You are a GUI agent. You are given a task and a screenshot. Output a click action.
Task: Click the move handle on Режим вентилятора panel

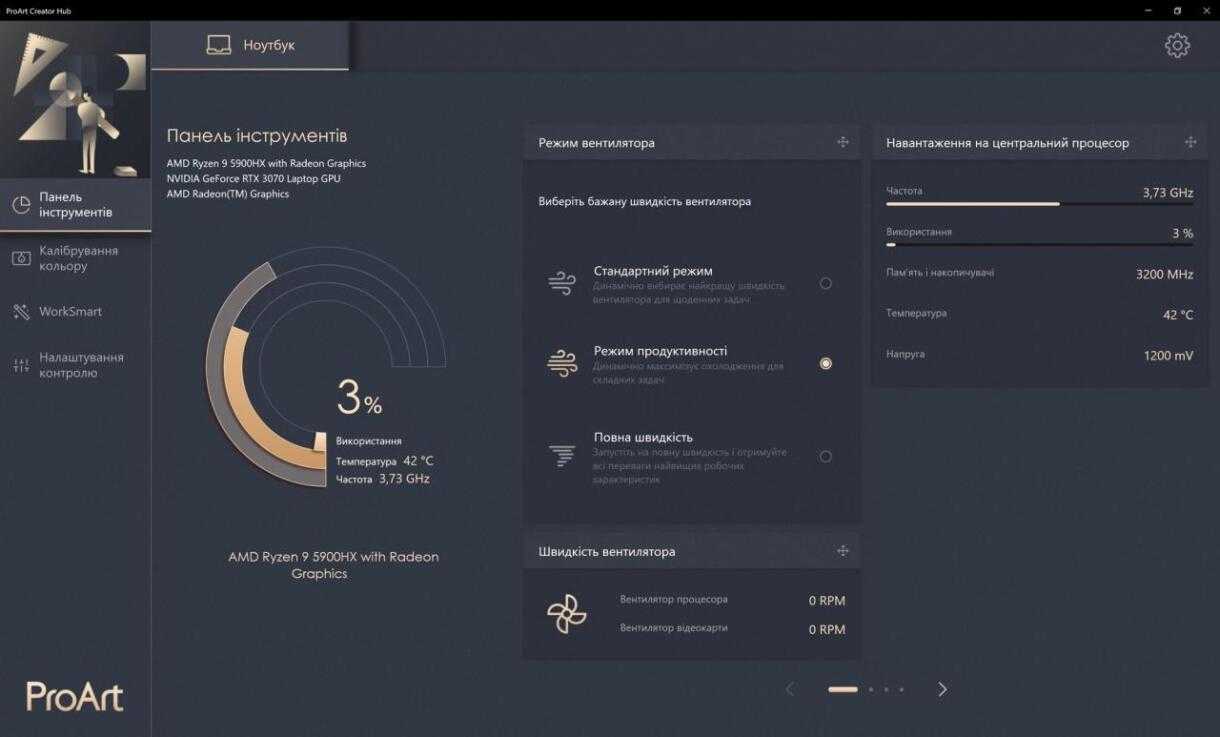(843, 142)
